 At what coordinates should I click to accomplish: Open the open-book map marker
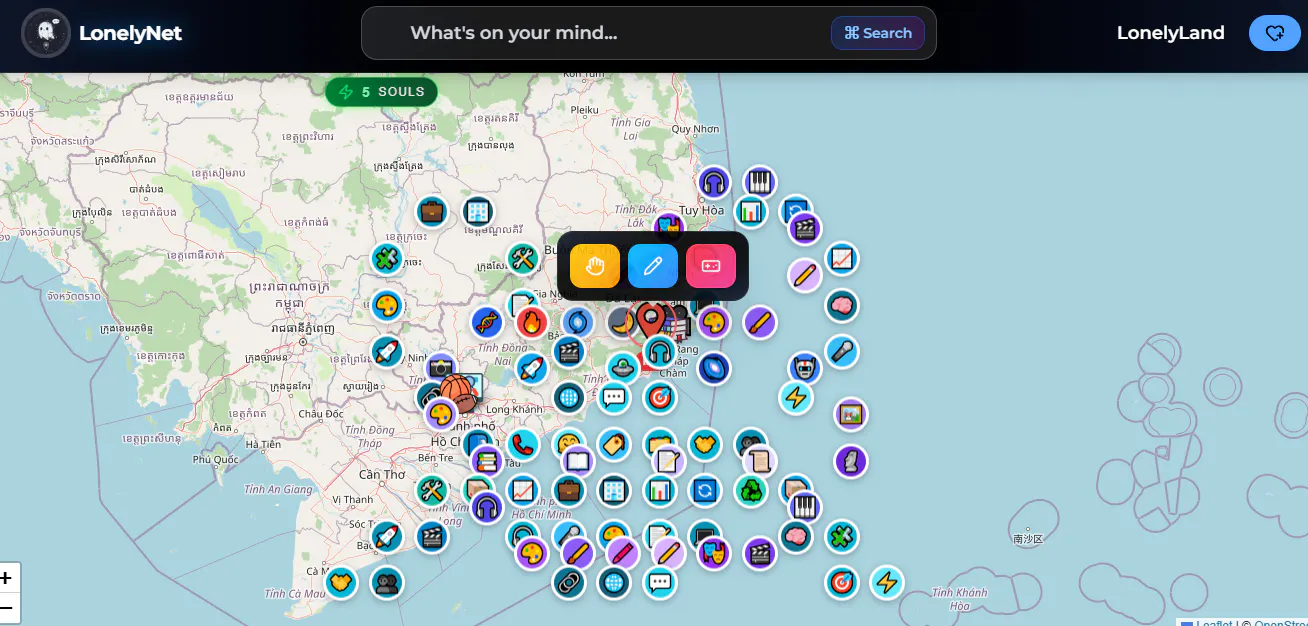coord(578,461)
